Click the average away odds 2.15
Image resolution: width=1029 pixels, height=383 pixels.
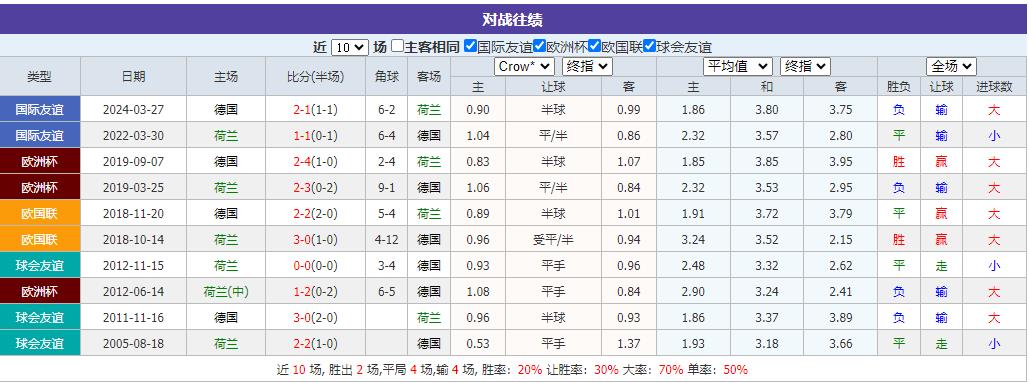[841, 240]
